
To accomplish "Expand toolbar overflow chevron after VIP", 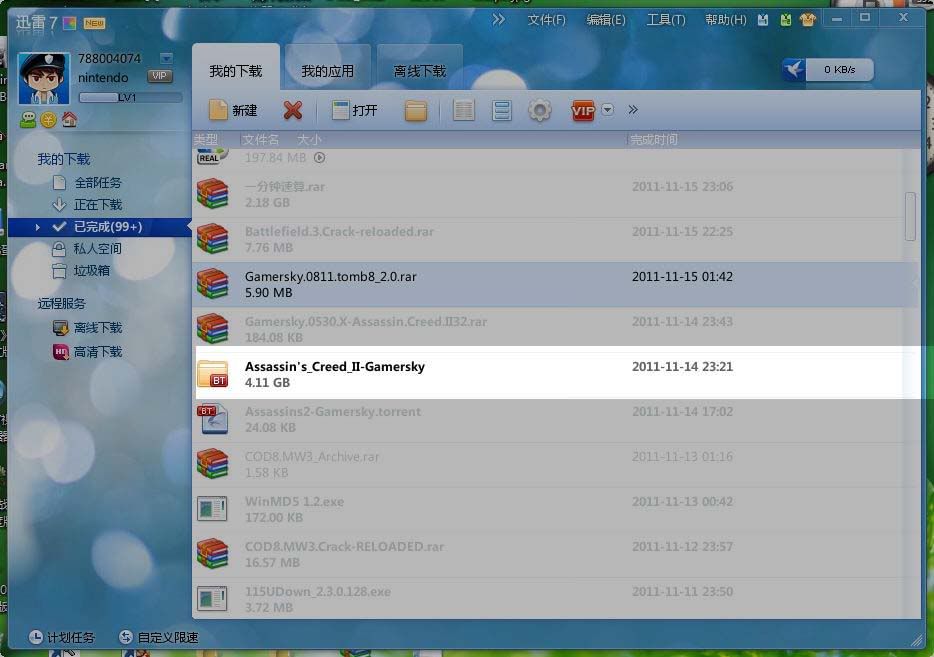I will pyautogui.click(x=632, y=110).
